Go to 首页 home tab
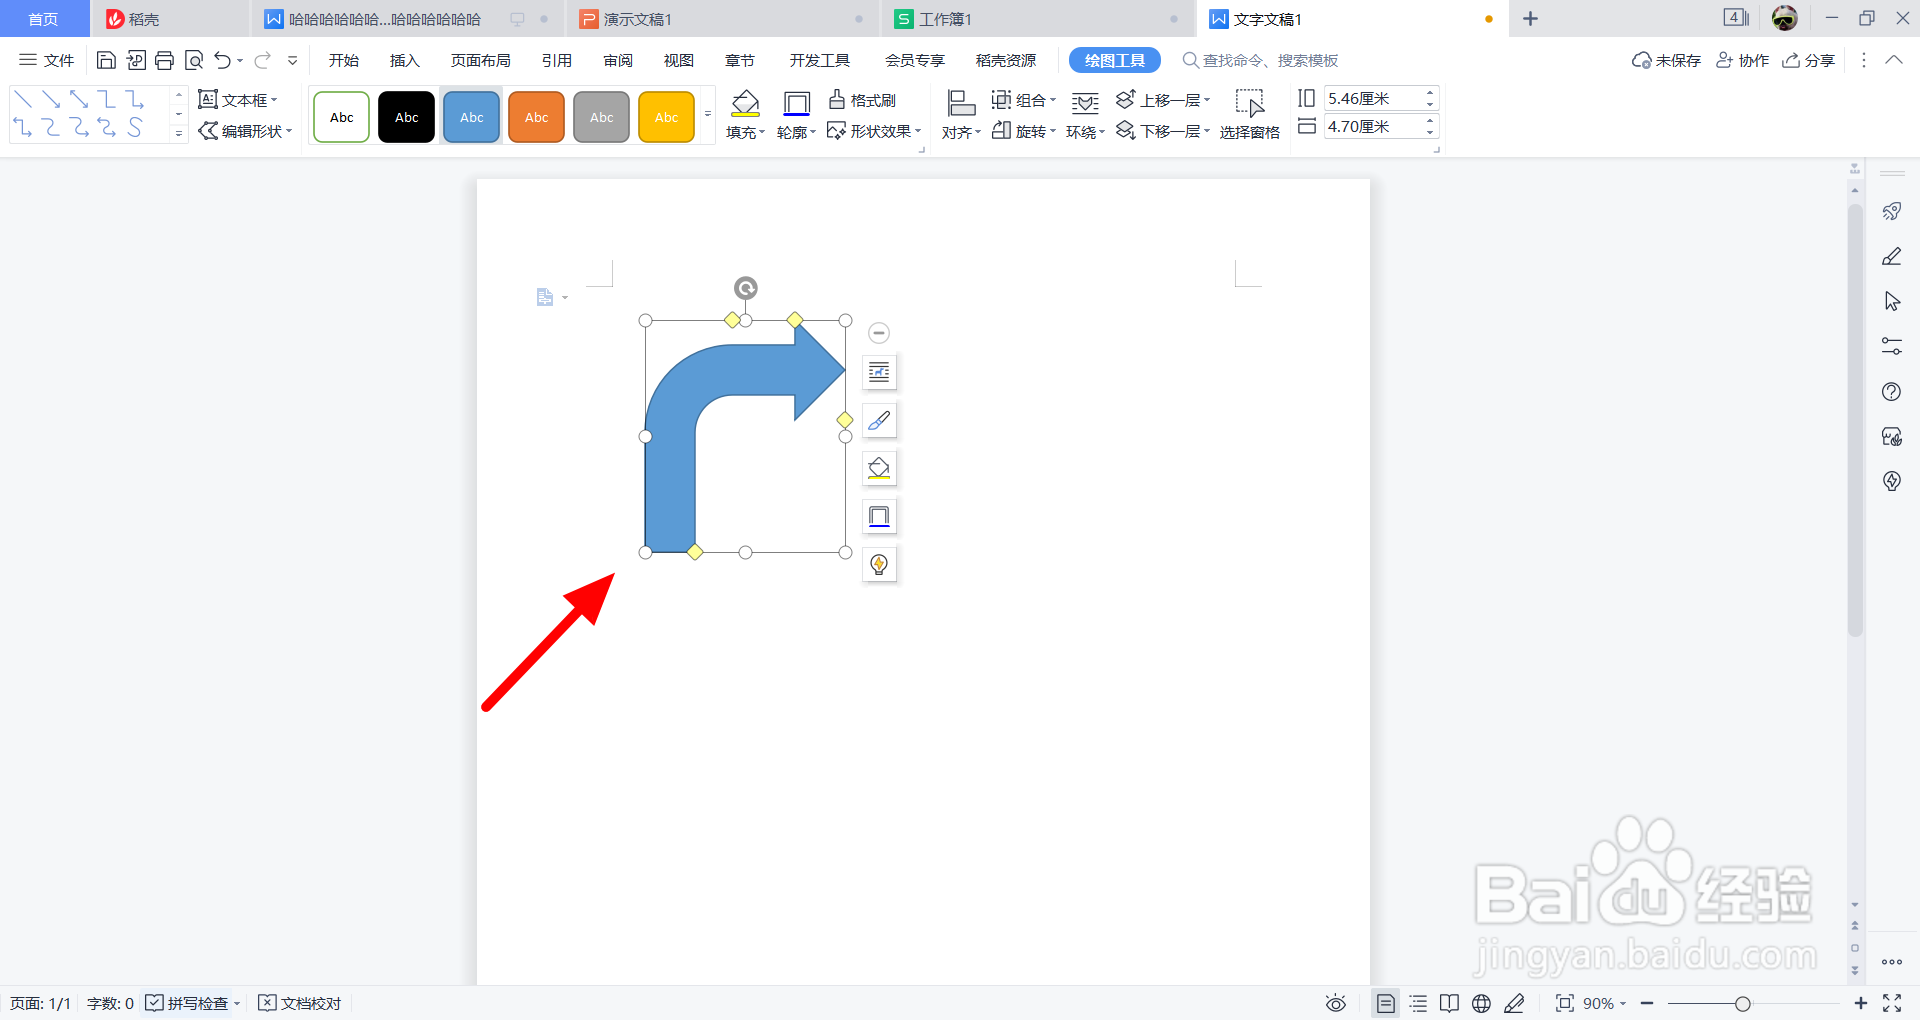 [43, 19]
